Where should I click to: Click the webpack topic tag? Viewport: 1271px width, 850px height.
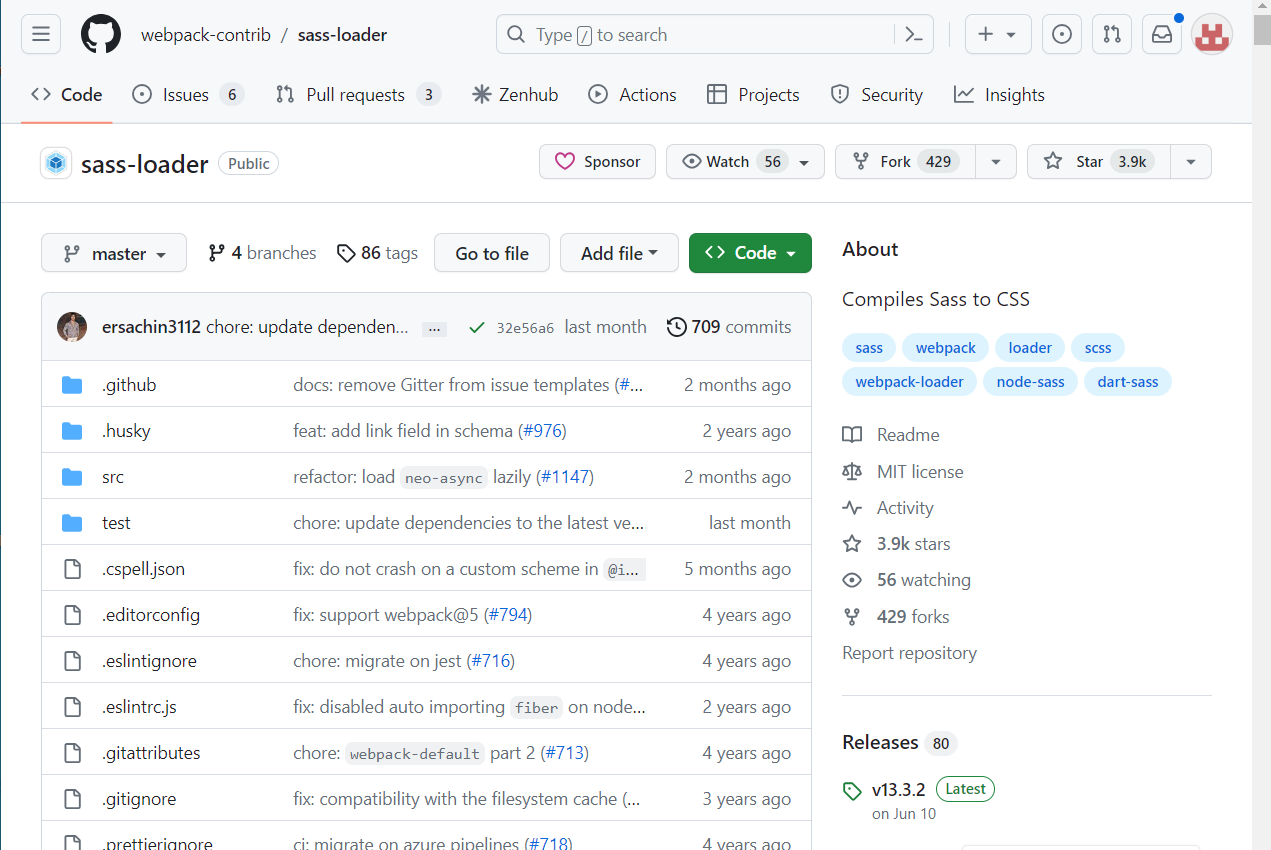click(x=945, y=348)
